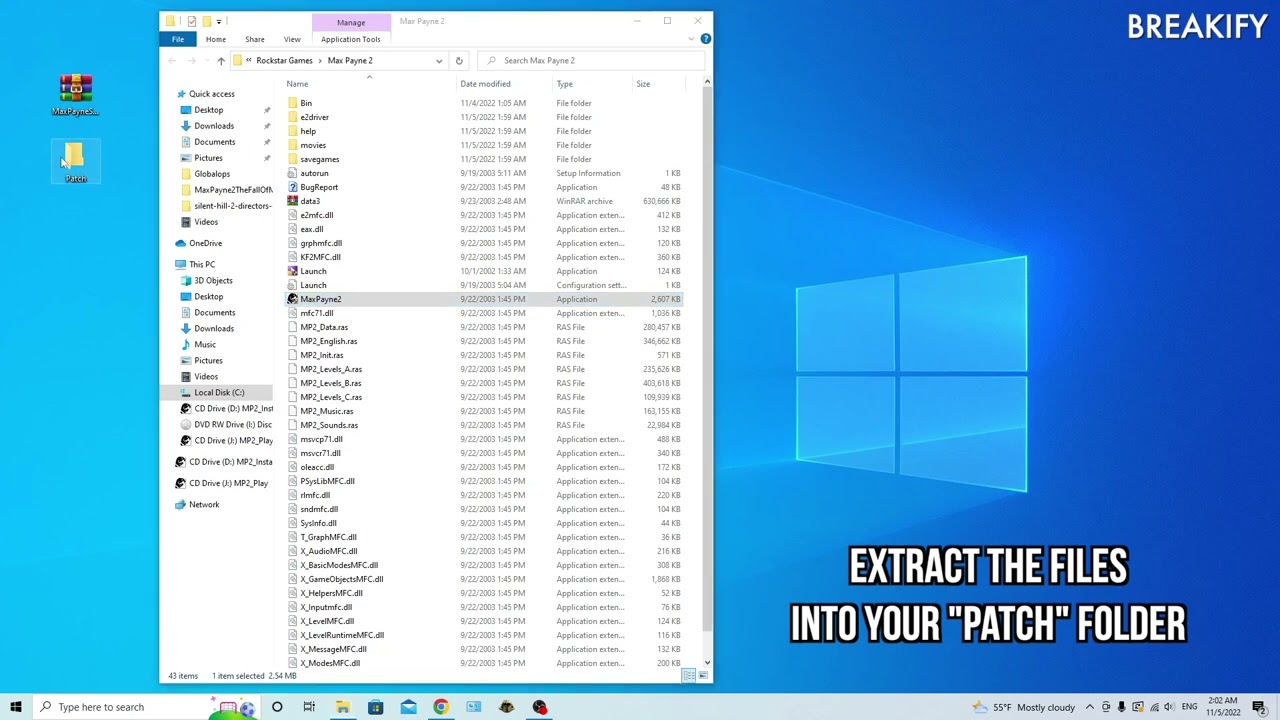
Task: Open the notification center
Action: coord(1259,707)
